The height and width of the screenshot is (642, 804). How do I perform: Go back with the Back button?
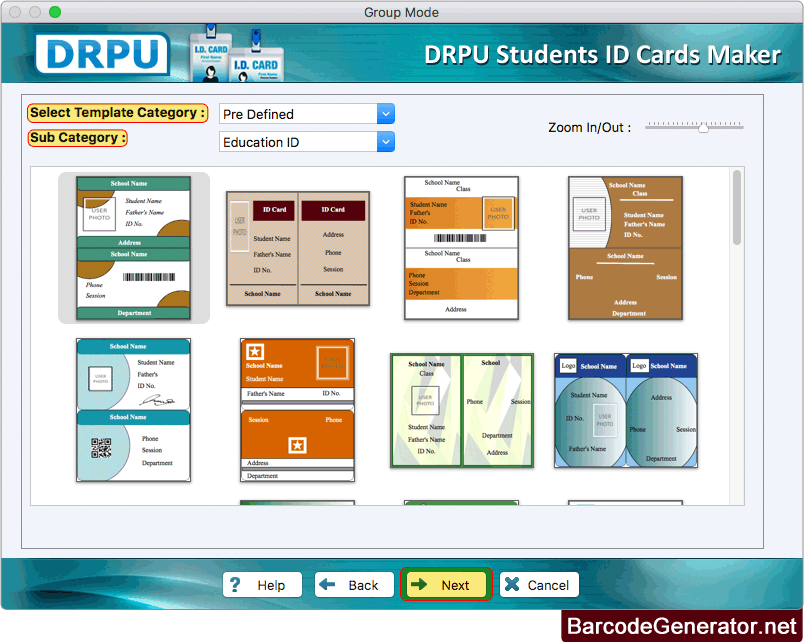pyautogui.click(x=354, y=585)
